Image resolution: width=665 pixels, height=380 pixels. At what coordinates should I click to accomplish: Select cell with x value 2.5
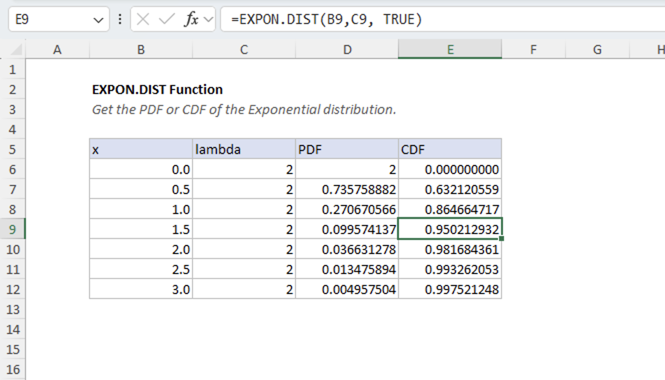coord(141,269)
